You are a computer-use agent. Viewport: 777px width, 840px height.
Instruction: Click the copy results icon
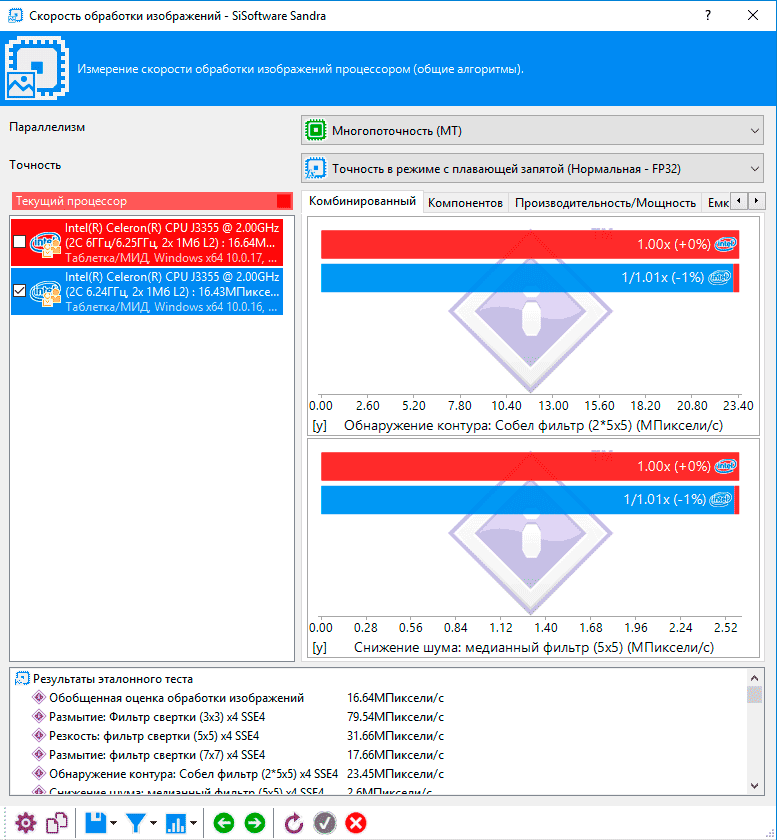58,823
